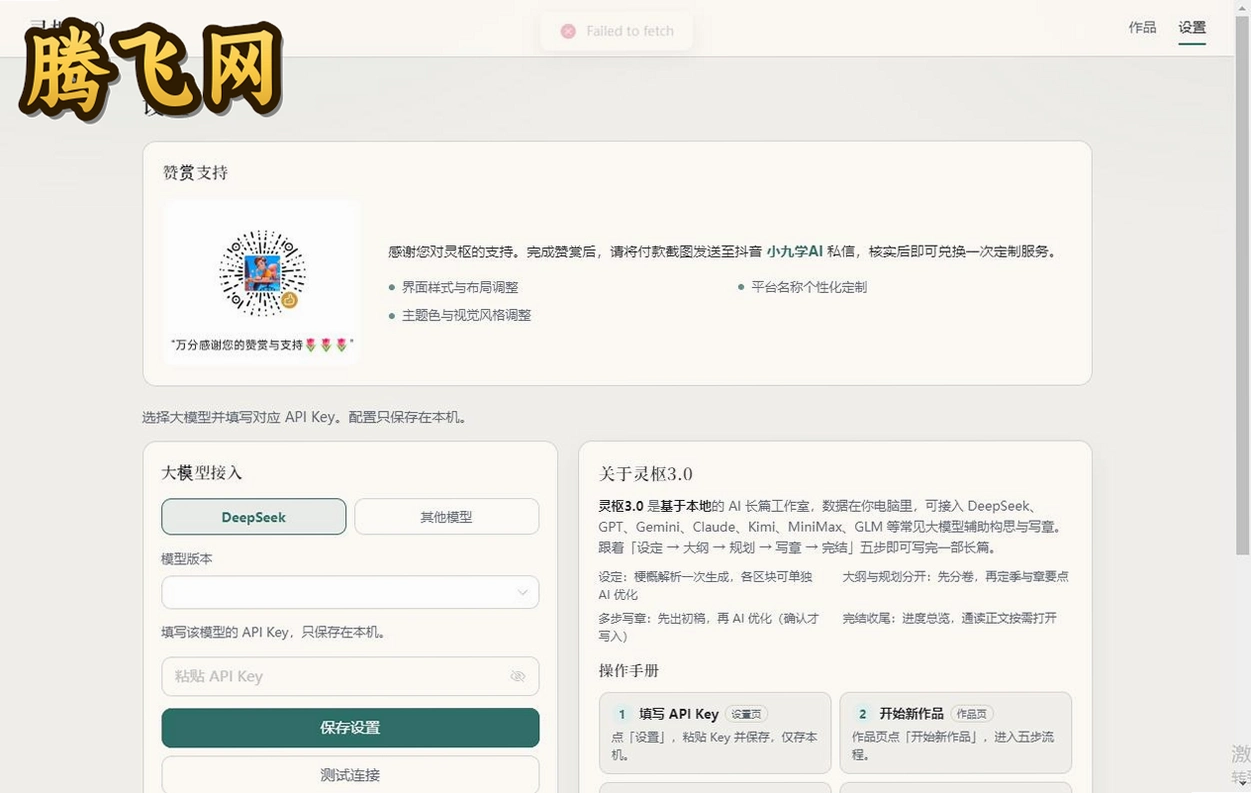Click the donation QR code image
This screenshot has height=793, width=1251.
coord(262,273)
